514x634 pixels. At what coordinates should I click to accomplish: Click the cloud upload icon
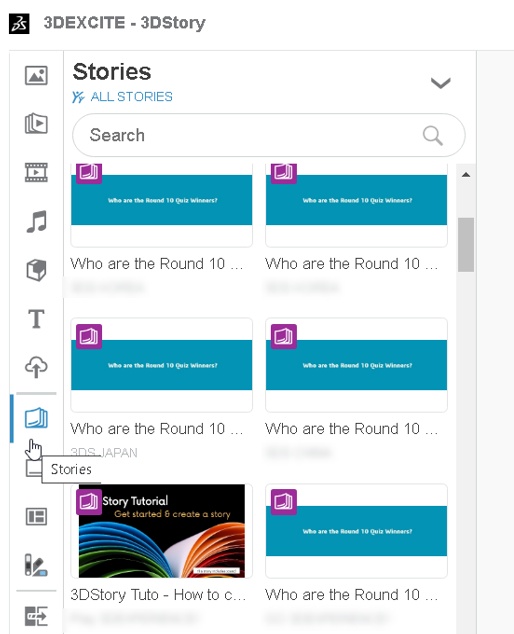36,367
